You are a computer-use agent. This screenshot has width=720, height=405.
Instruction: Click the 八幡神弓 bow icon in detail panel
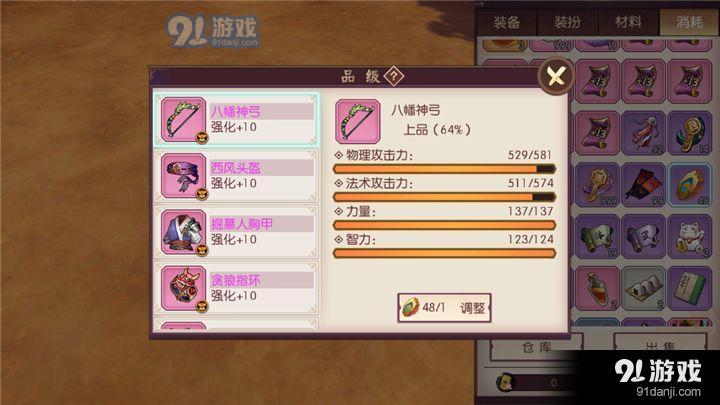coord(358,122)
